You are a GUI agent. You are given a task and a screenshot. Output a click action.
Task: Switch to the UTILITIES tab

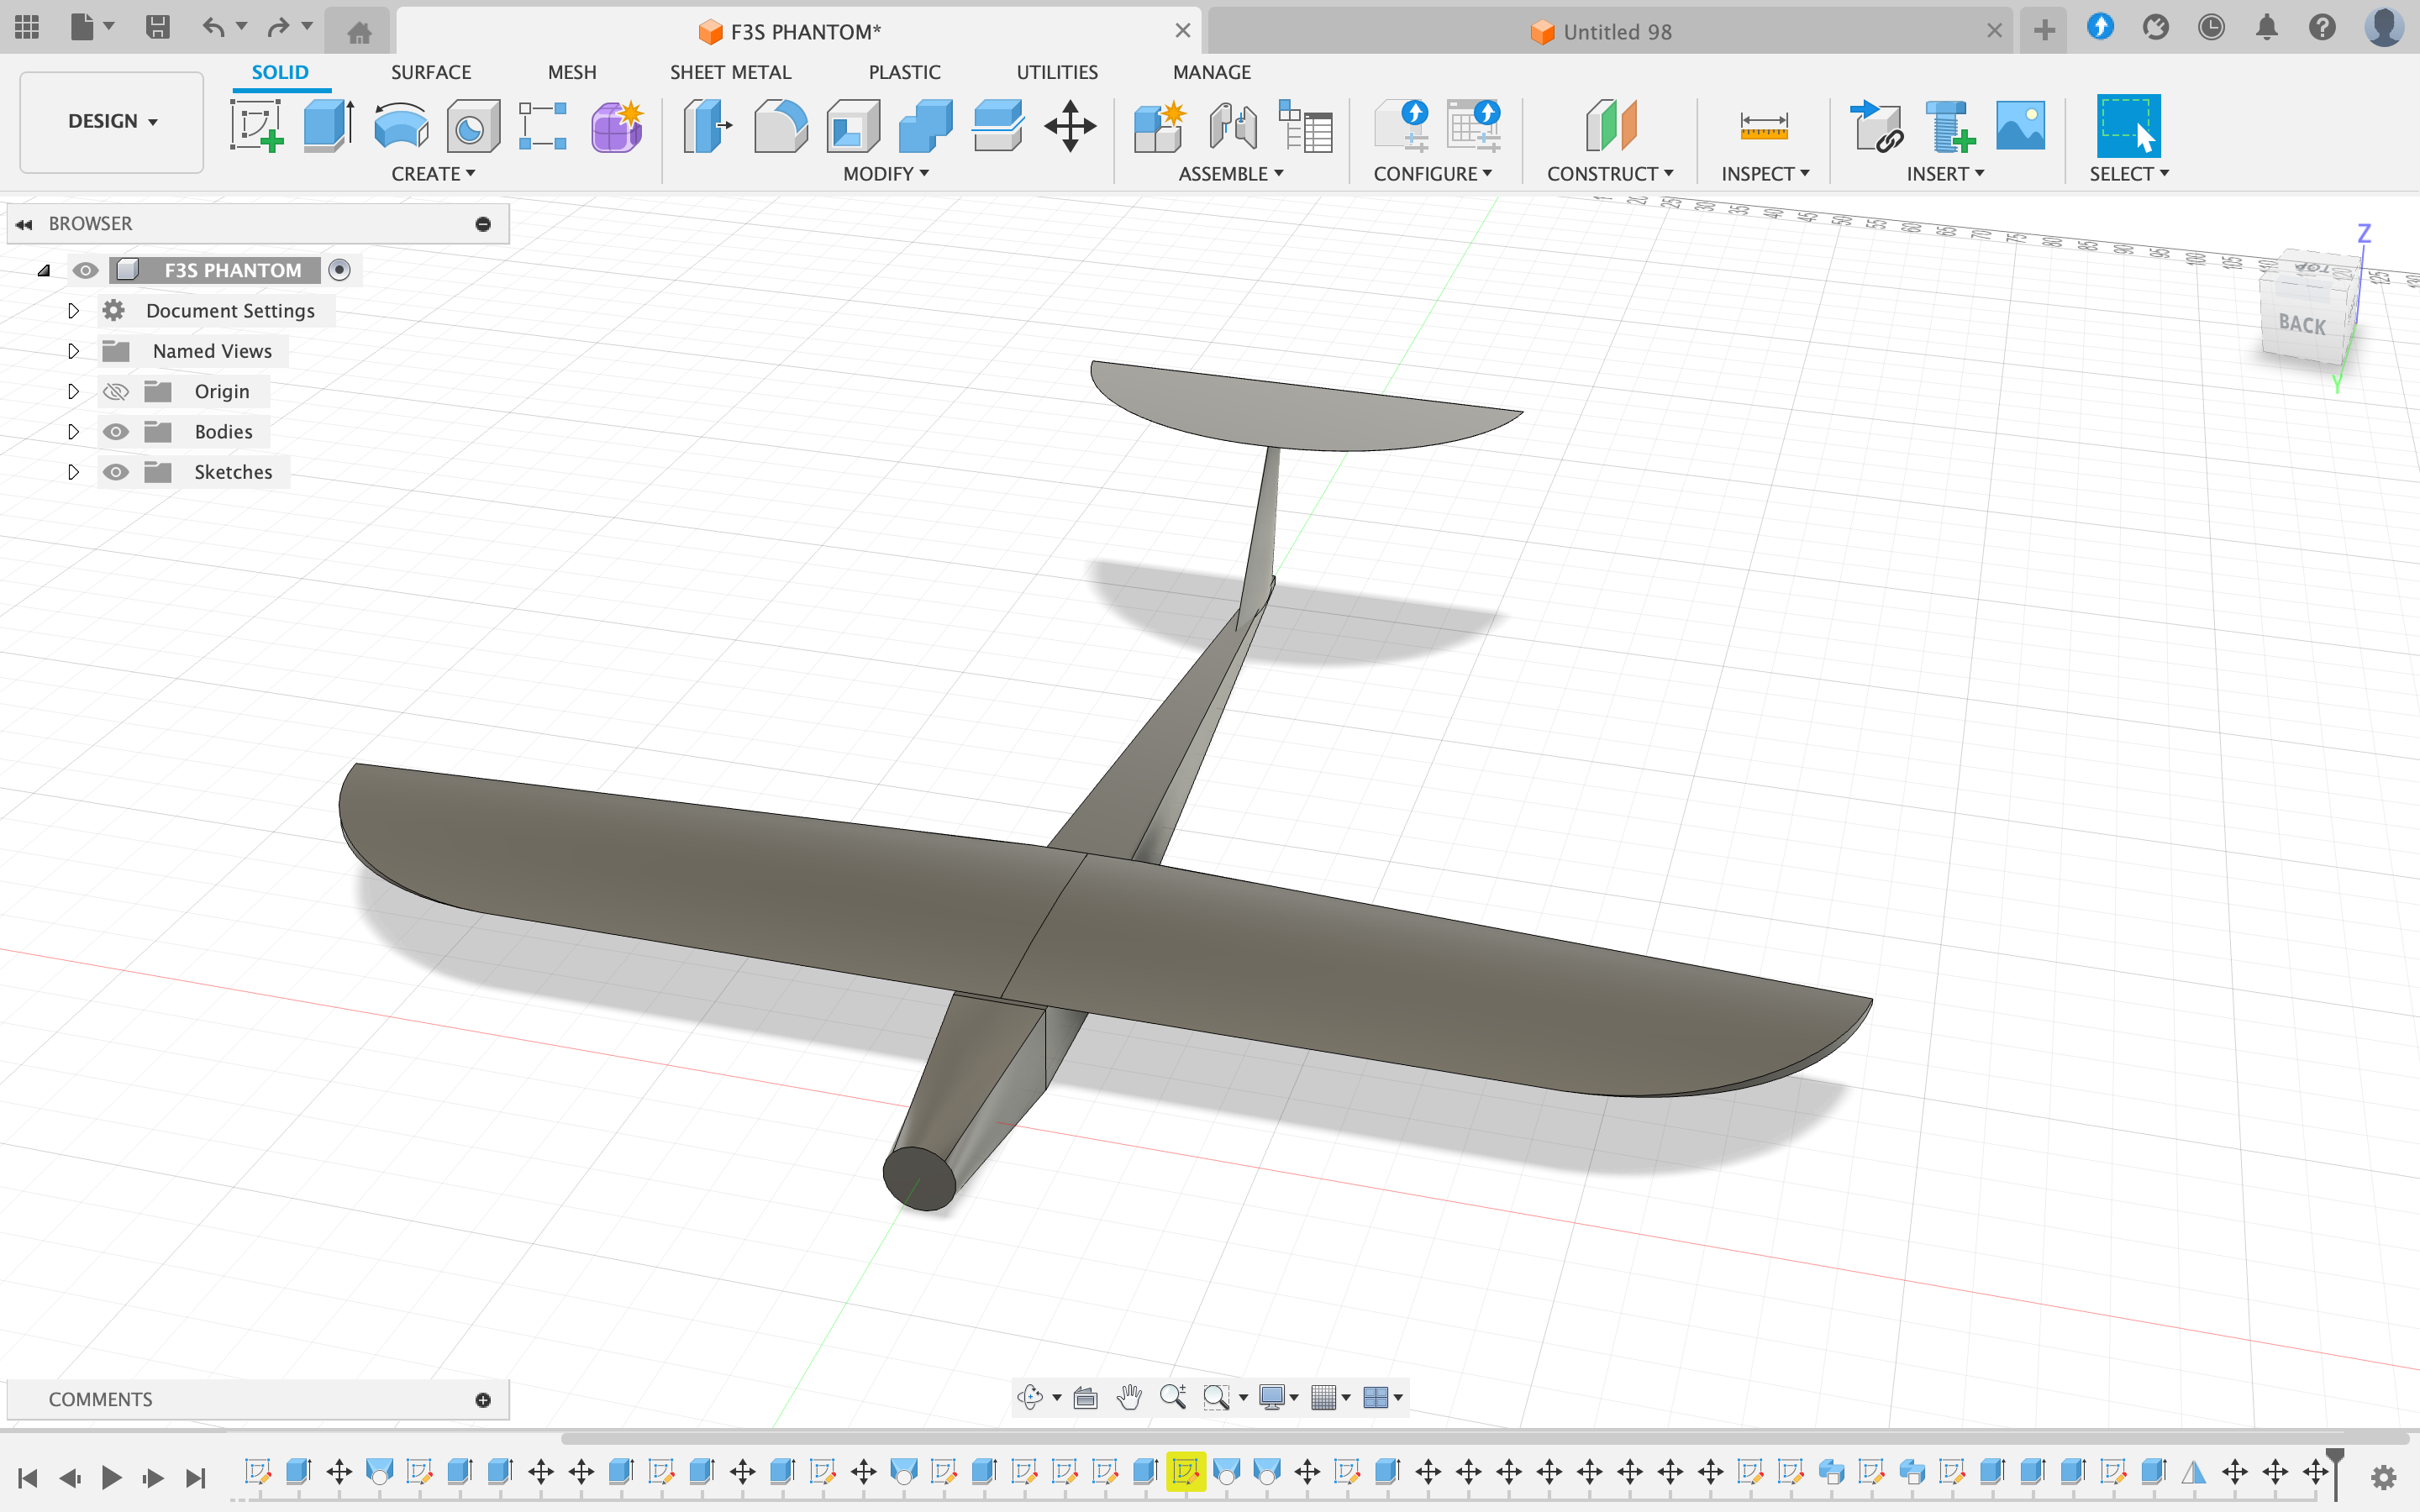point(1057,72)
